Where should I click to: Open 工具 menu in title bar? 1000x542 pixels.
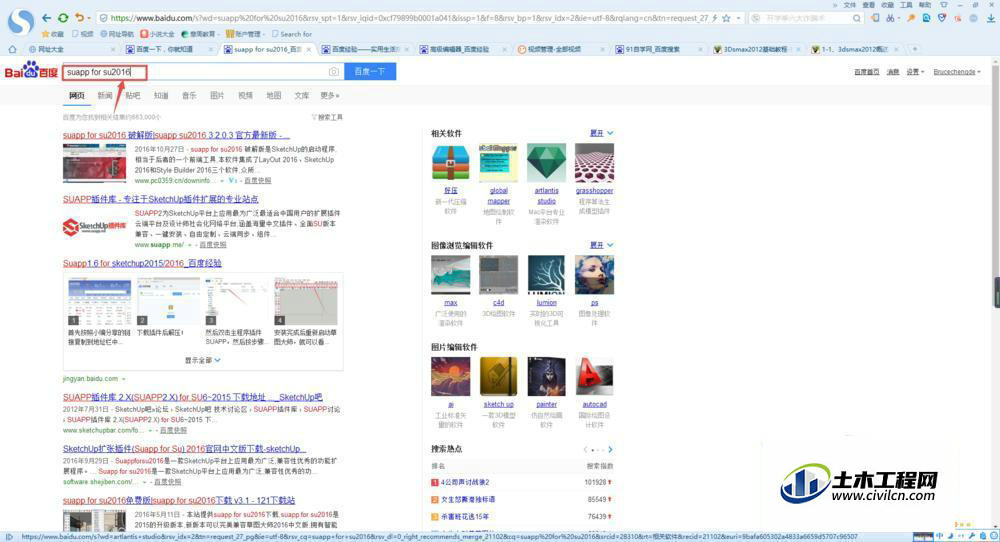click(906, 4)
